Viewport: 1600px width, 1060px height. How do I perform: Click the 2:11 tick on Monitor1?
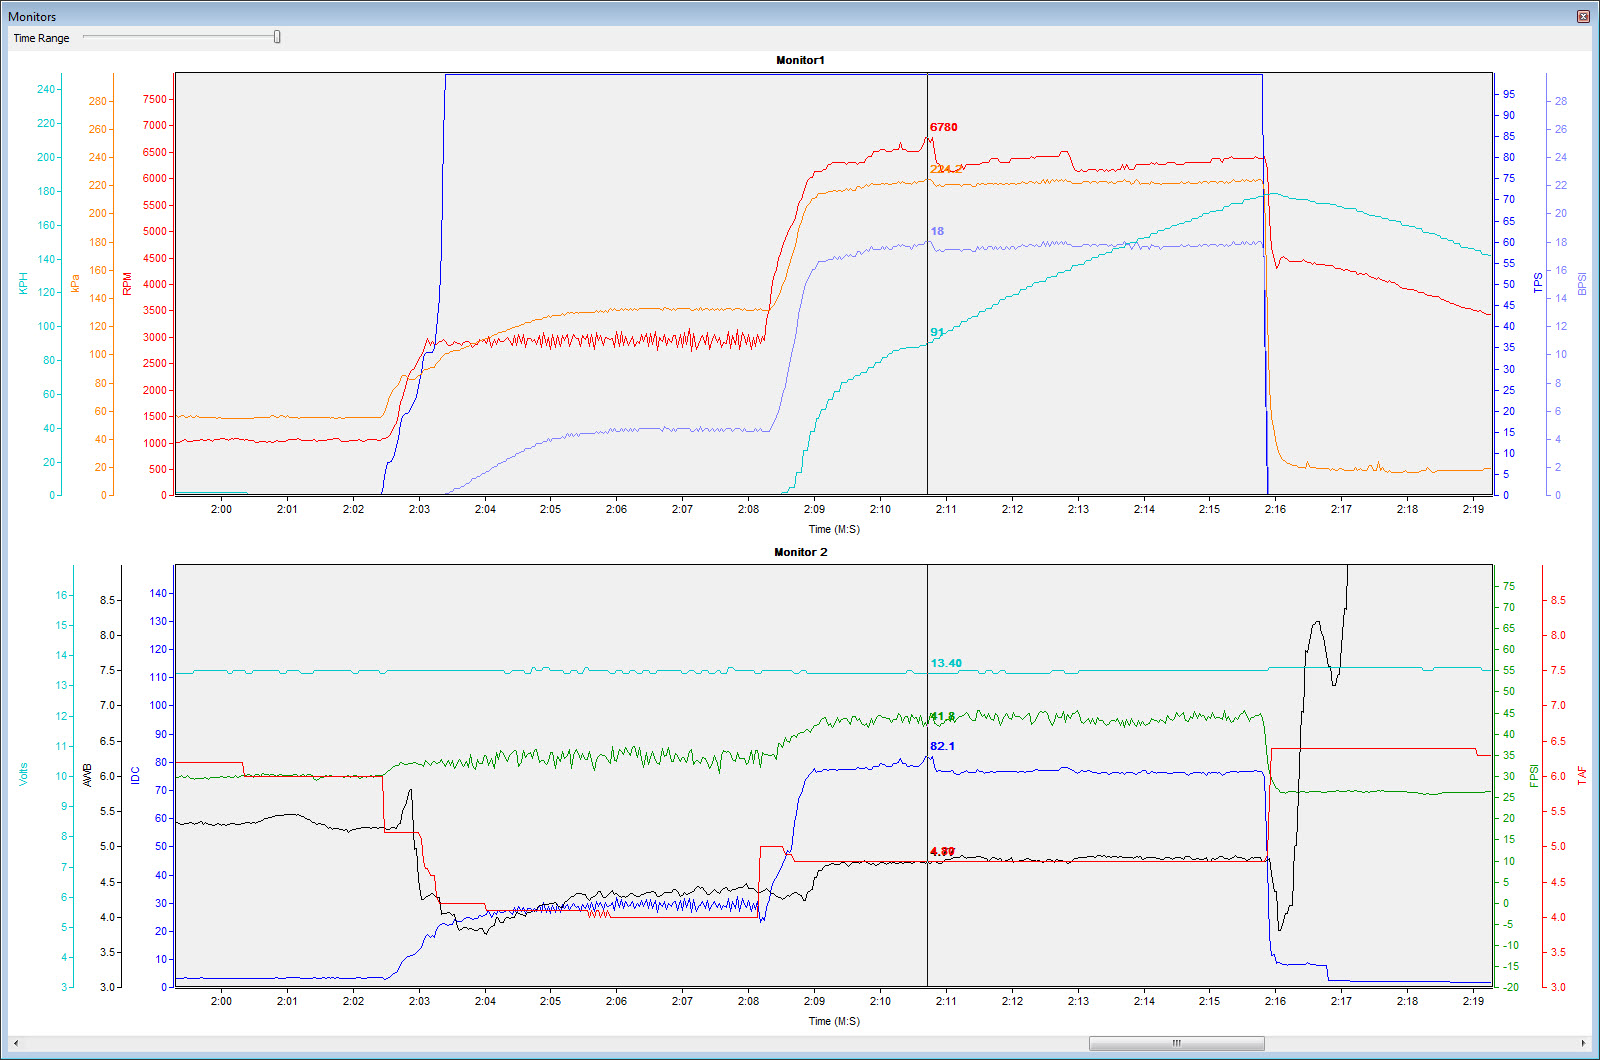[x=946, y=509]
